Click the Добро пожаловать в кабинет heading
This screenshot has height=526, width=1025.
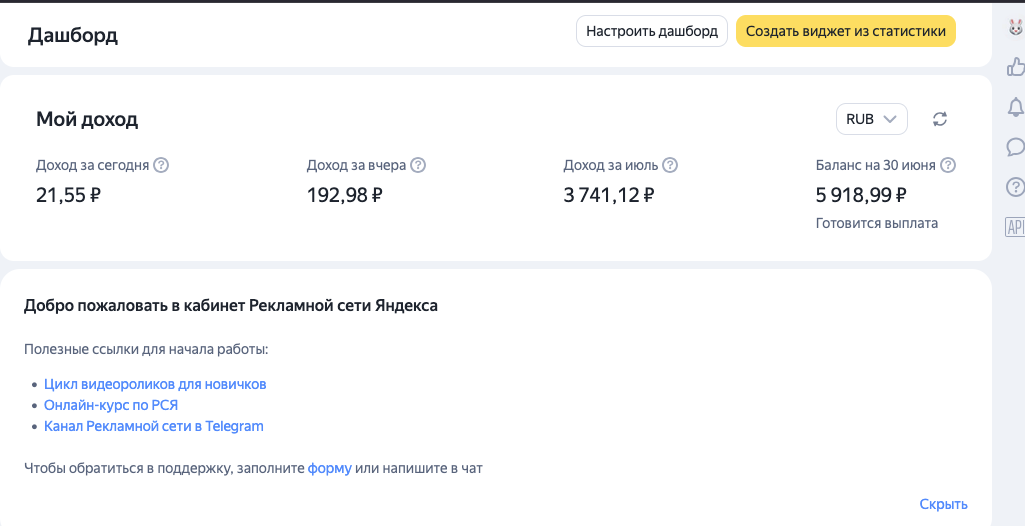(231, 306)
